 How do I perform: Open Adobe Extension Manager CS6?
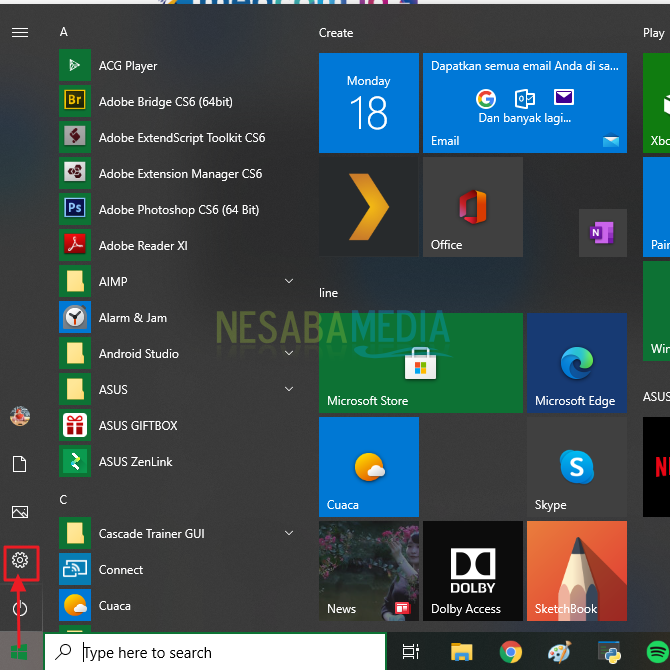click(177, 173)
